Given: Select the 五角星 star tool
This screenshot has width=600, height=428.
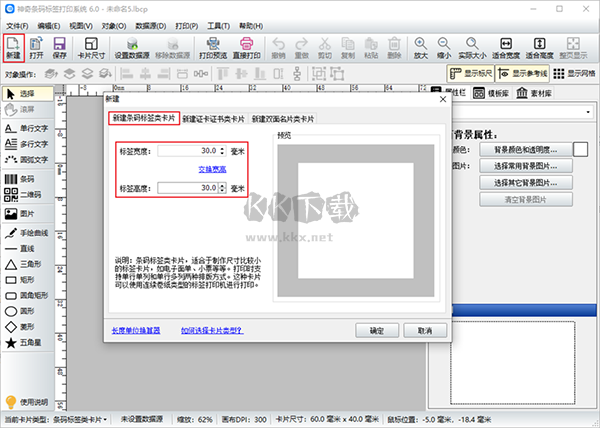Looking at the screenshot, I should pos(23,343).
